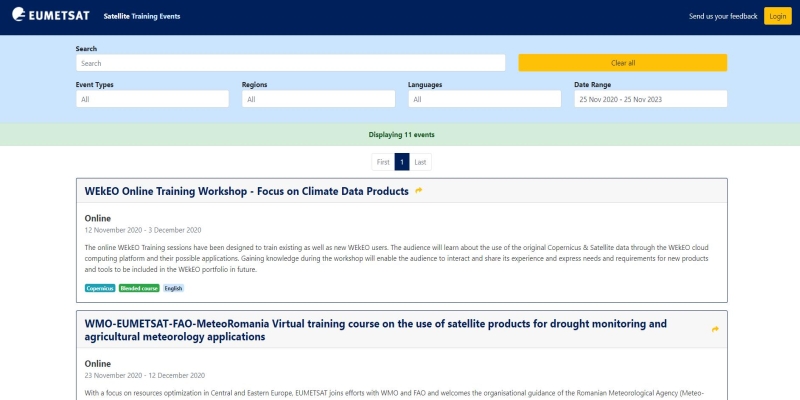Click the Blended course tag
The width and height of the screenshot is (800, 400).
coord(139,288)
